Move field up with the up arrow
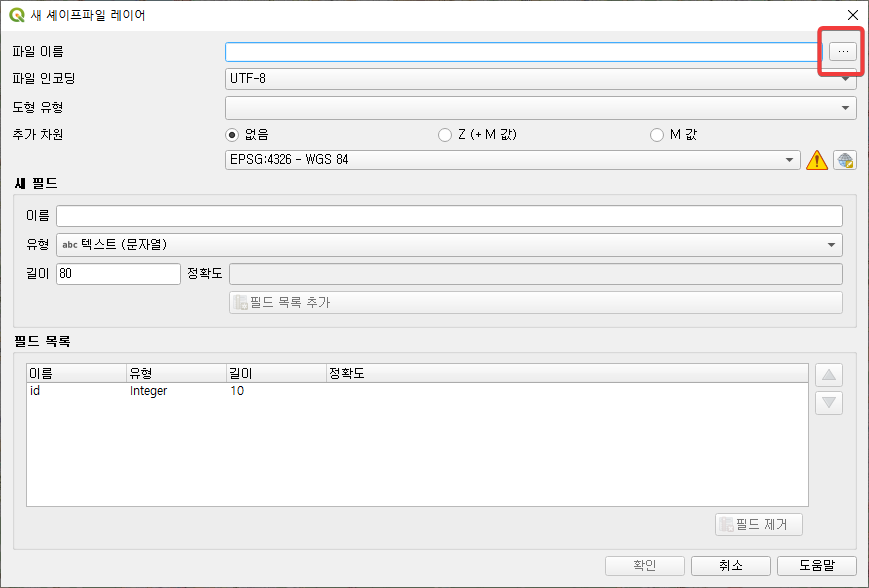The image size is (869, 588). [830, 376]
